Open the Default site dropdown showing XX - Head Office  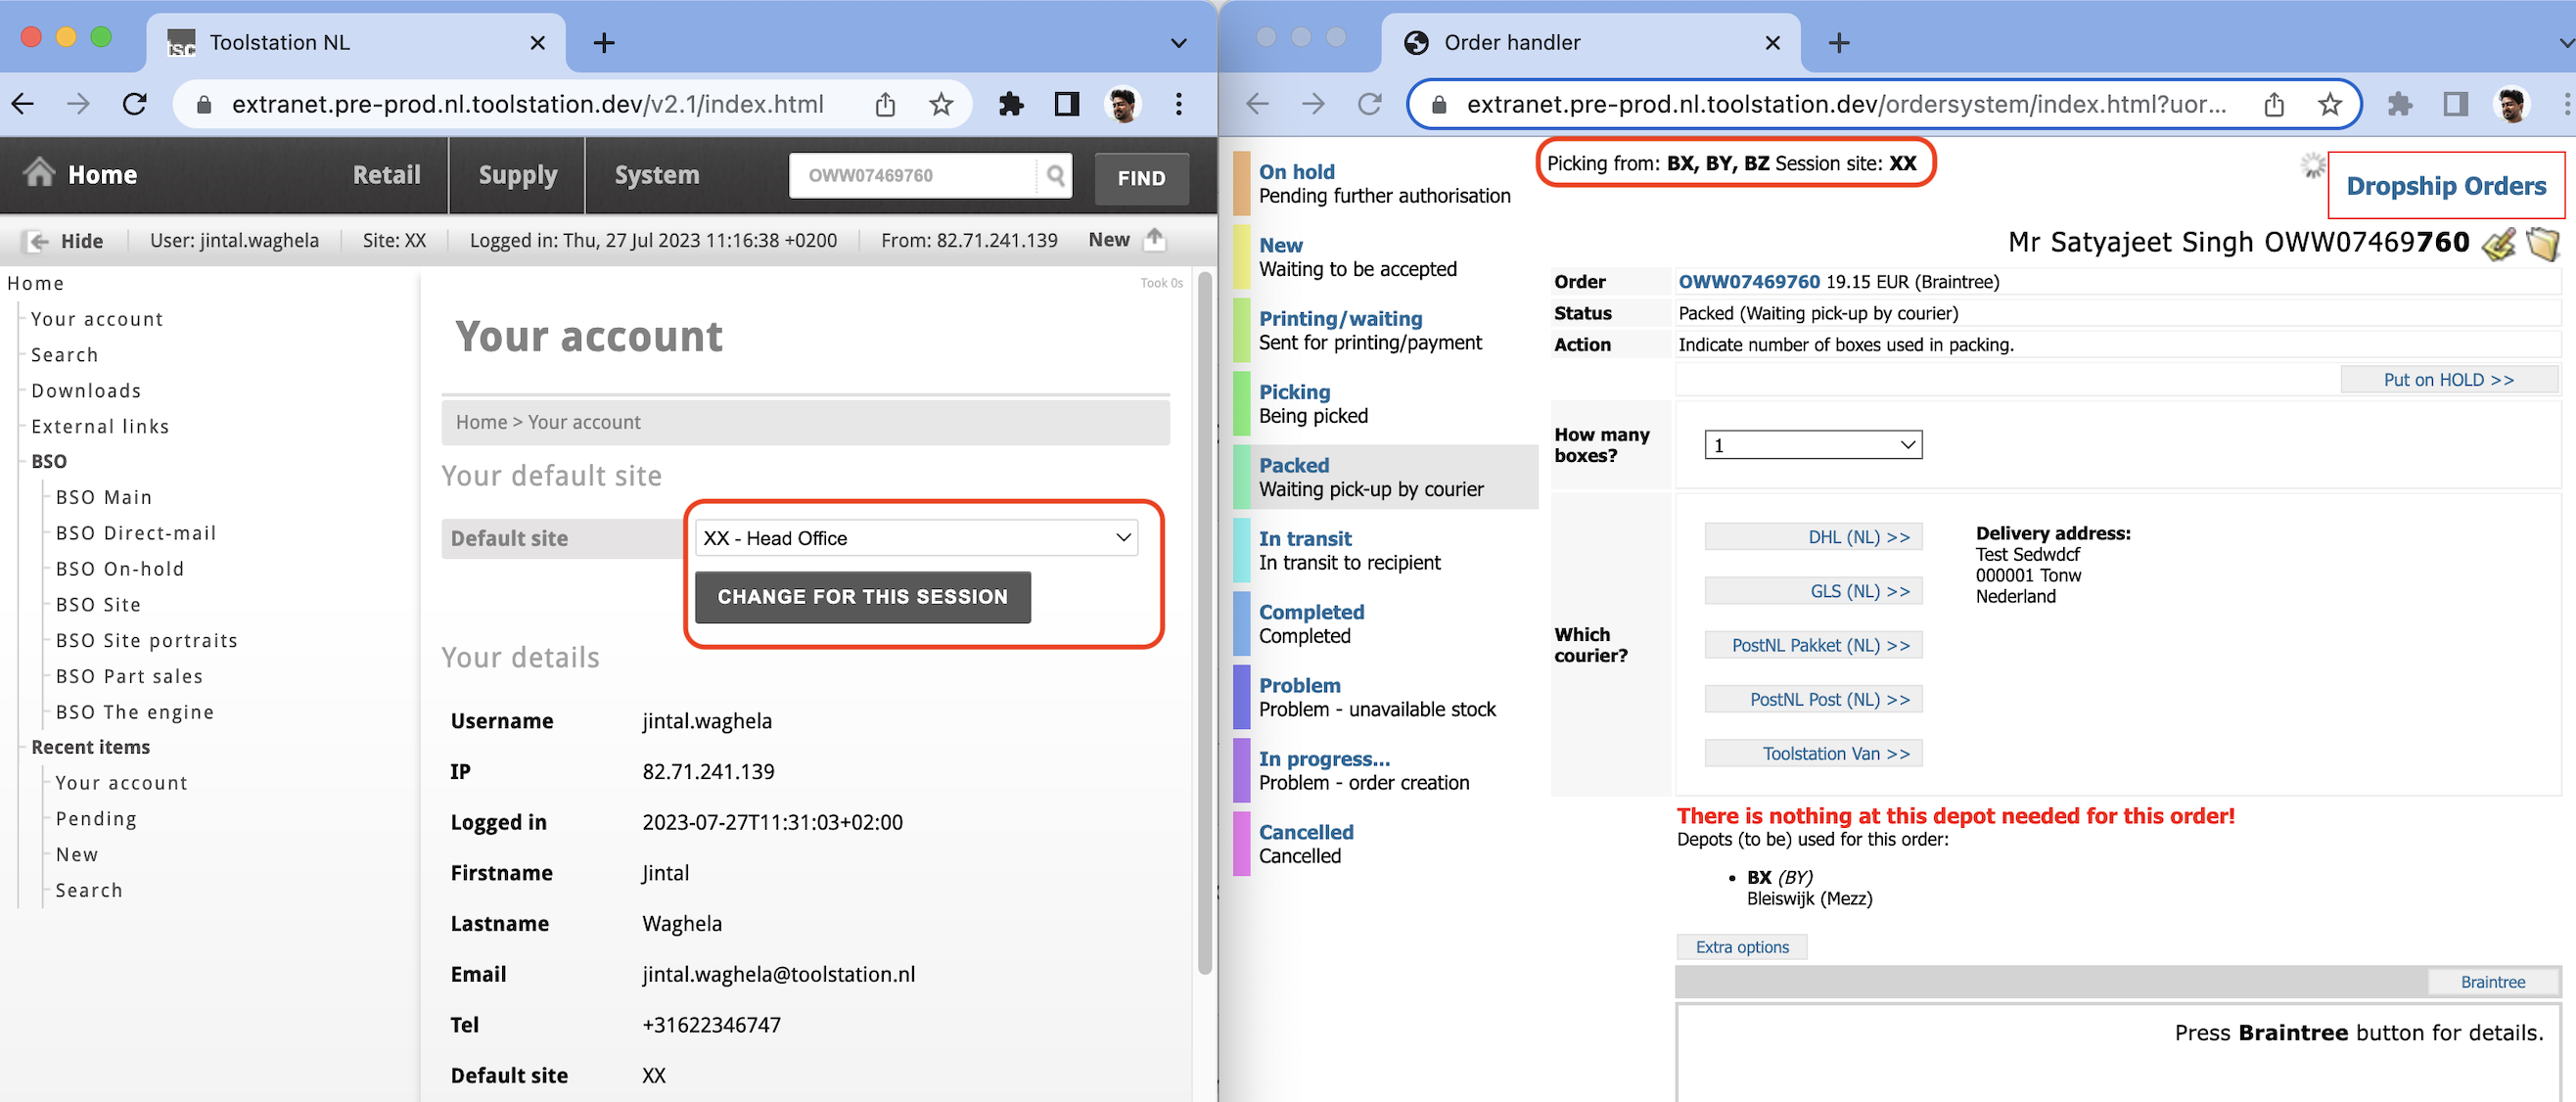[915, 537]
